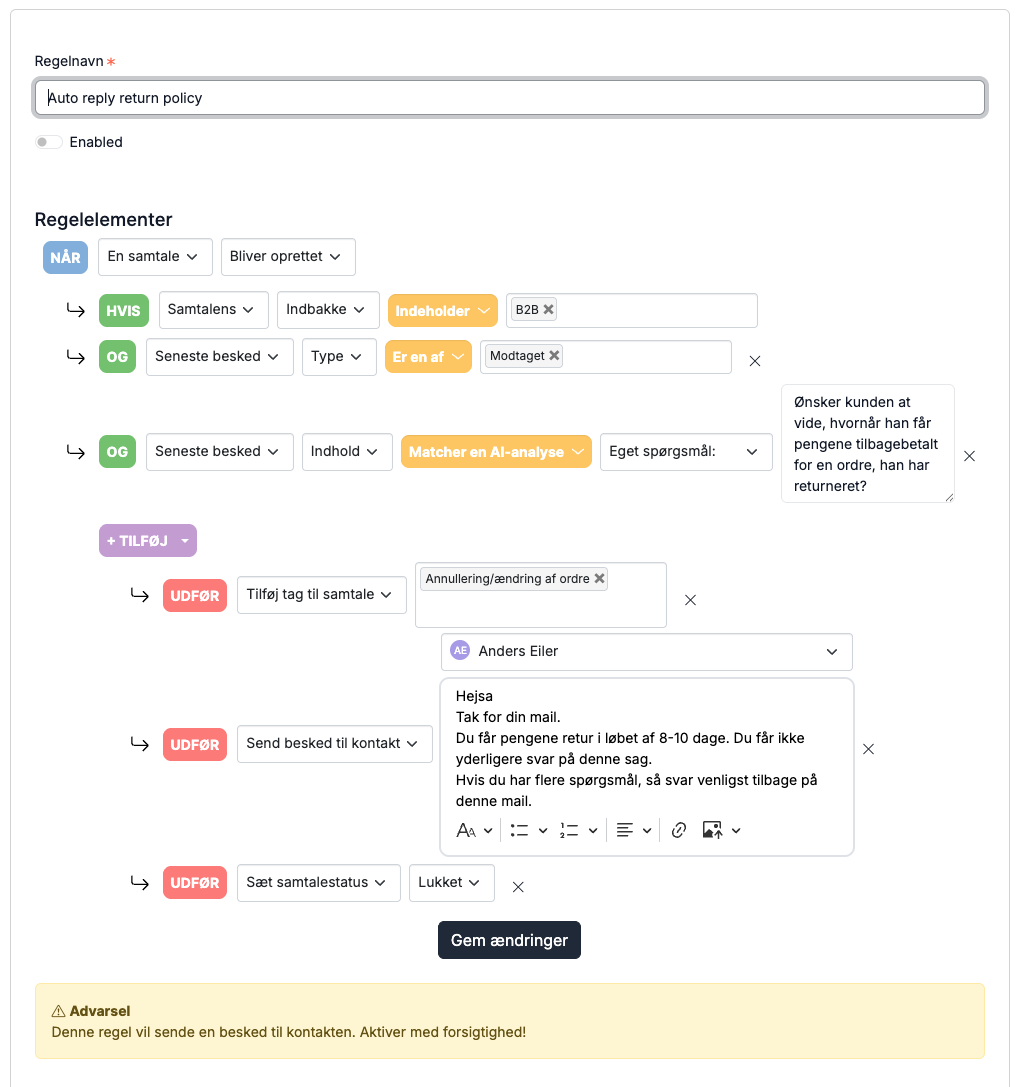Click the NÅR trigger badge

65,257
